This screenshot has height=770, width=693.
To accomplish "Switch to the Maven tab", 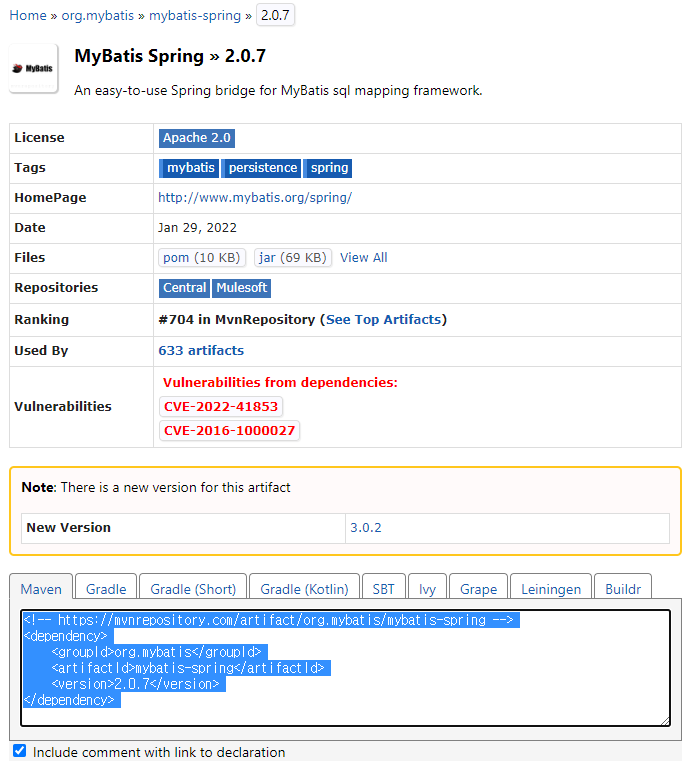I will point(41,587).
